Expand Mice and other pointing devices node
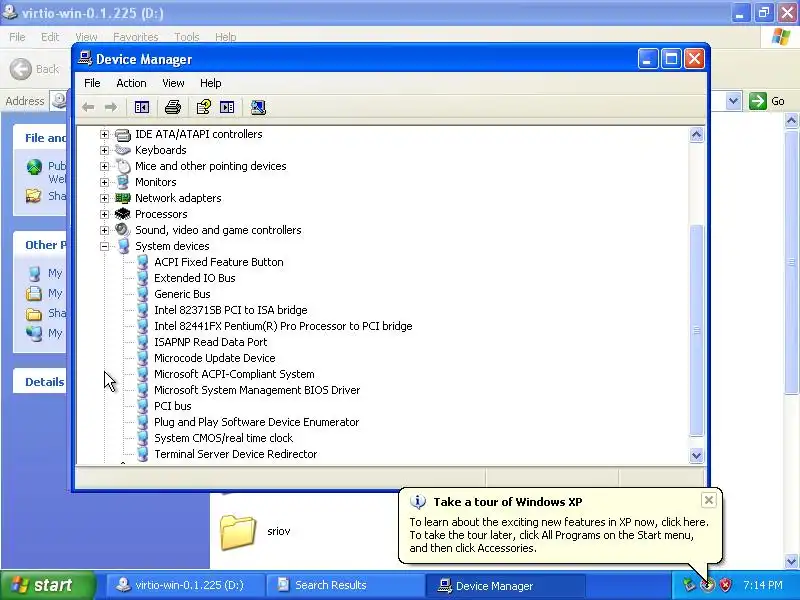This screenshot has height=600, width=800. 105,166
